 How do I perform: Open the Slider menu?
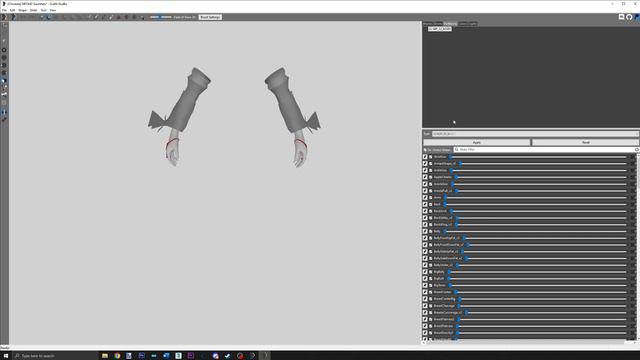point(33,10)
